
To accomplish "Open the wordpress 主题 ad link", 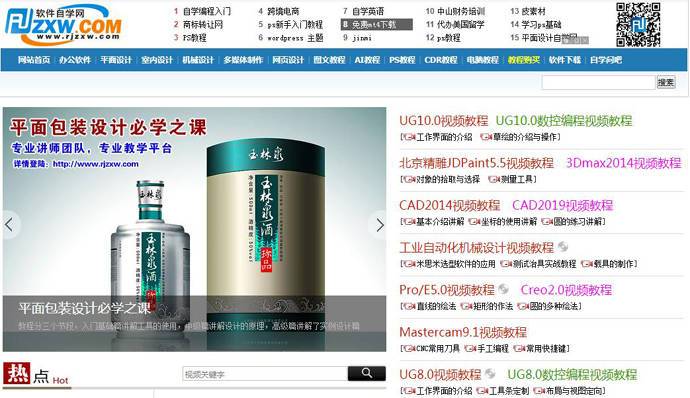I will (x=295, y=38).
